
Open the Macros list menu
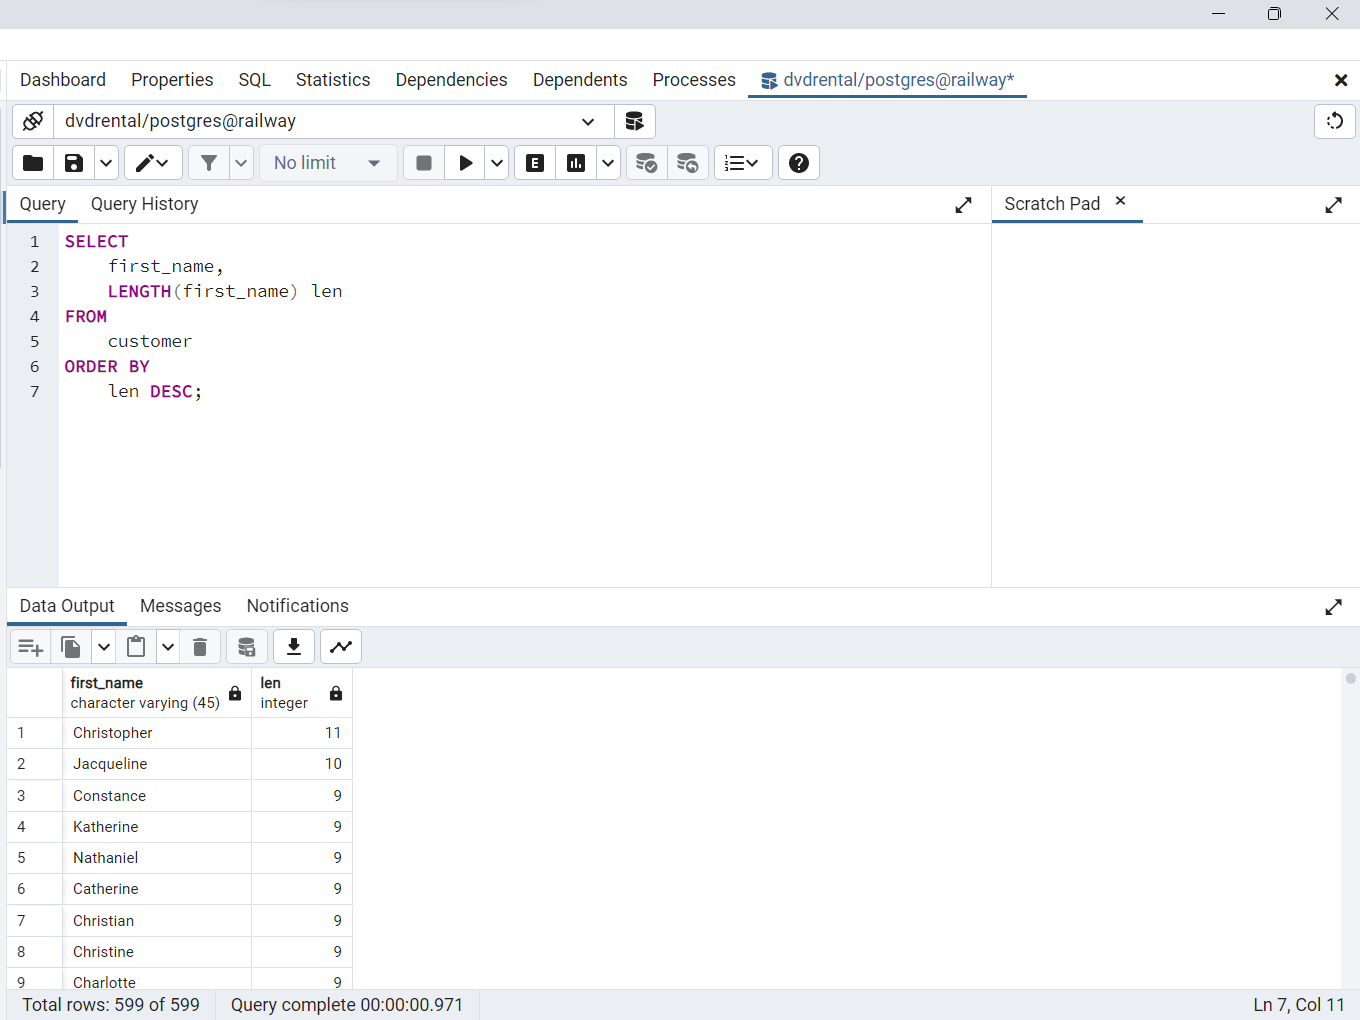pos(743,163)
